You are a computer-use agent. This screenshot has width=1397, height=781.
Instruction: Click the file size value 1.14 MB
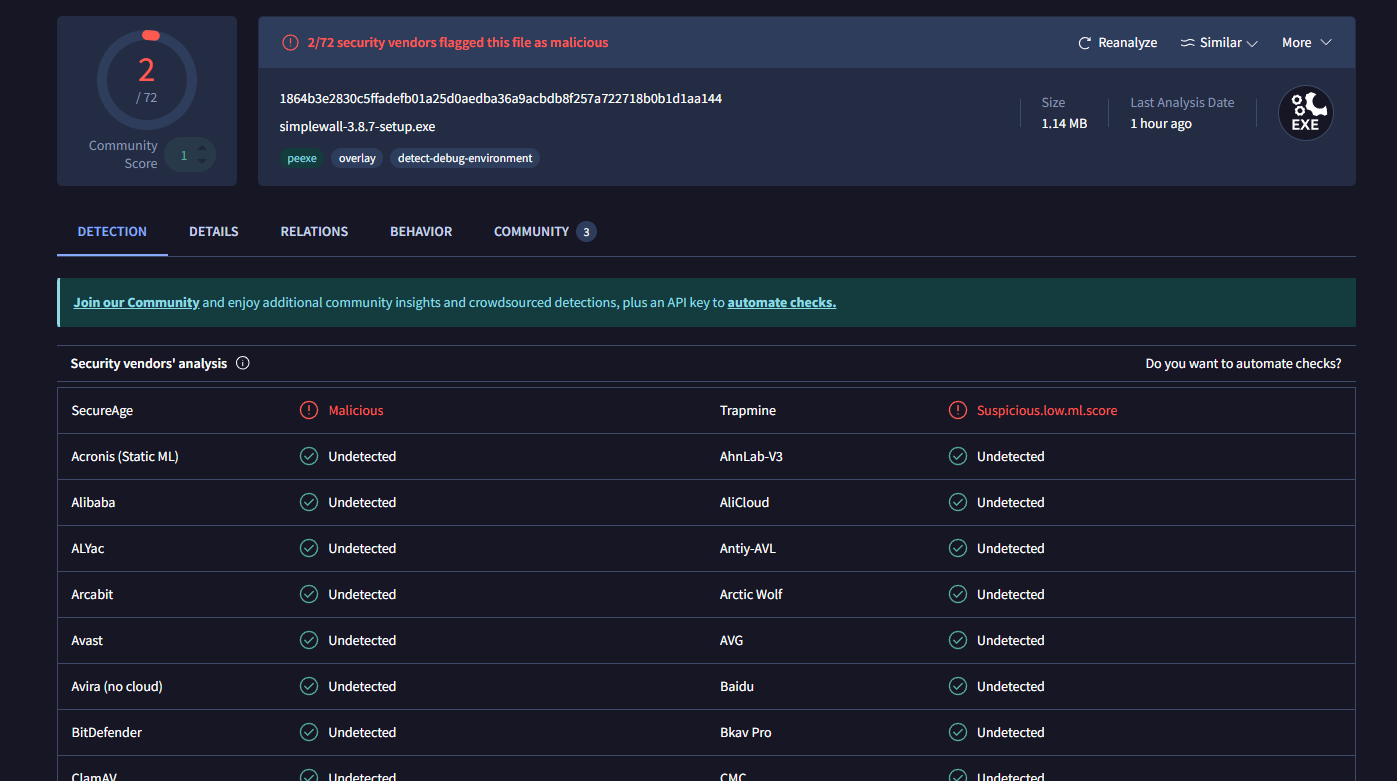pos(1064,123)
